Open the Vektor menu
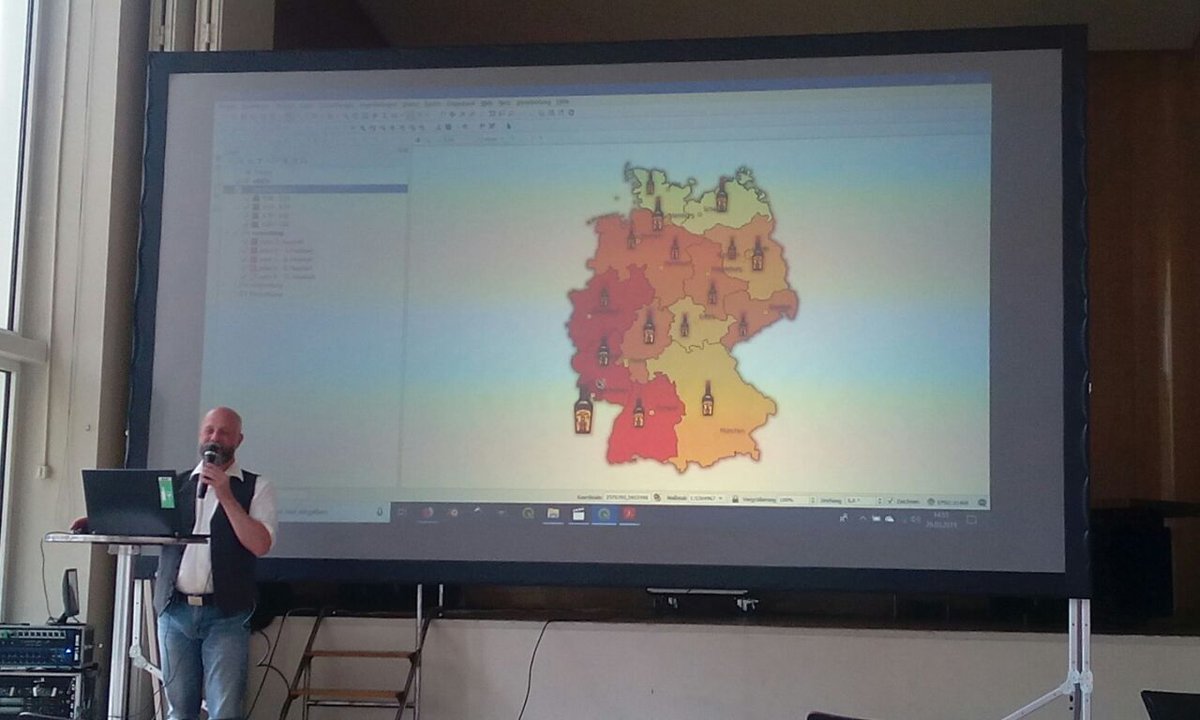The height and width of the screenshot is (720, 1200). tap(410, 103)
